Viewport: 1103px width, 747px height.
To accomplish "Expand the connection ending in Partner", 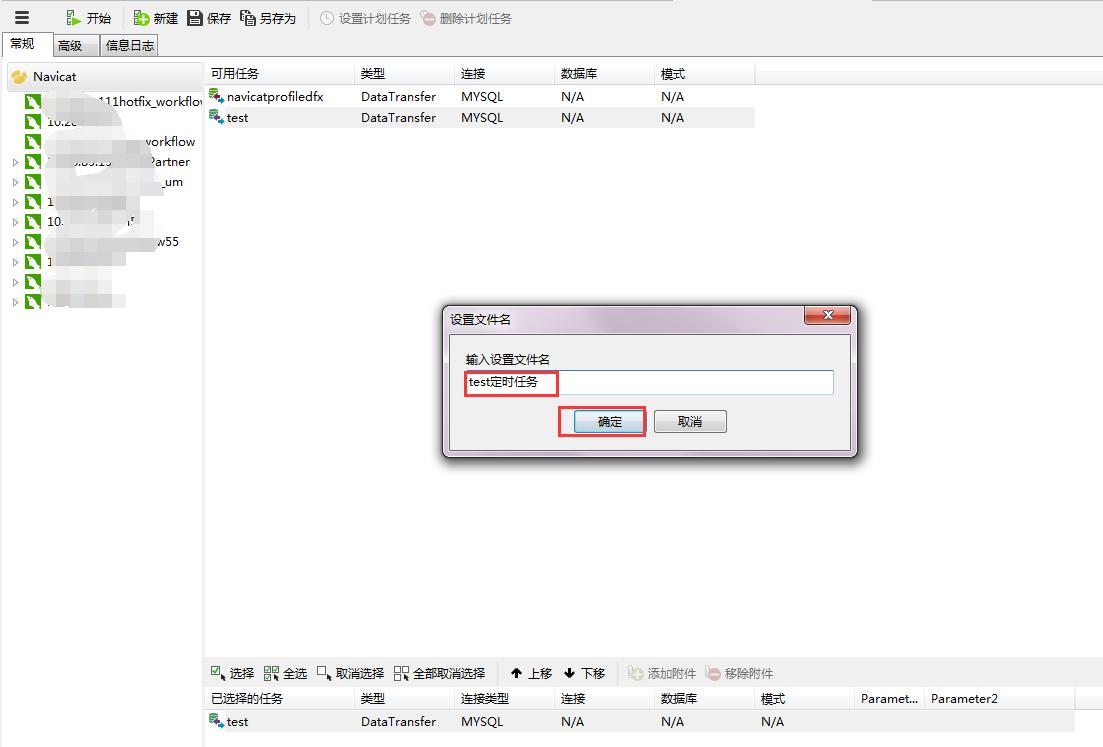I will (x=15, y=162).
